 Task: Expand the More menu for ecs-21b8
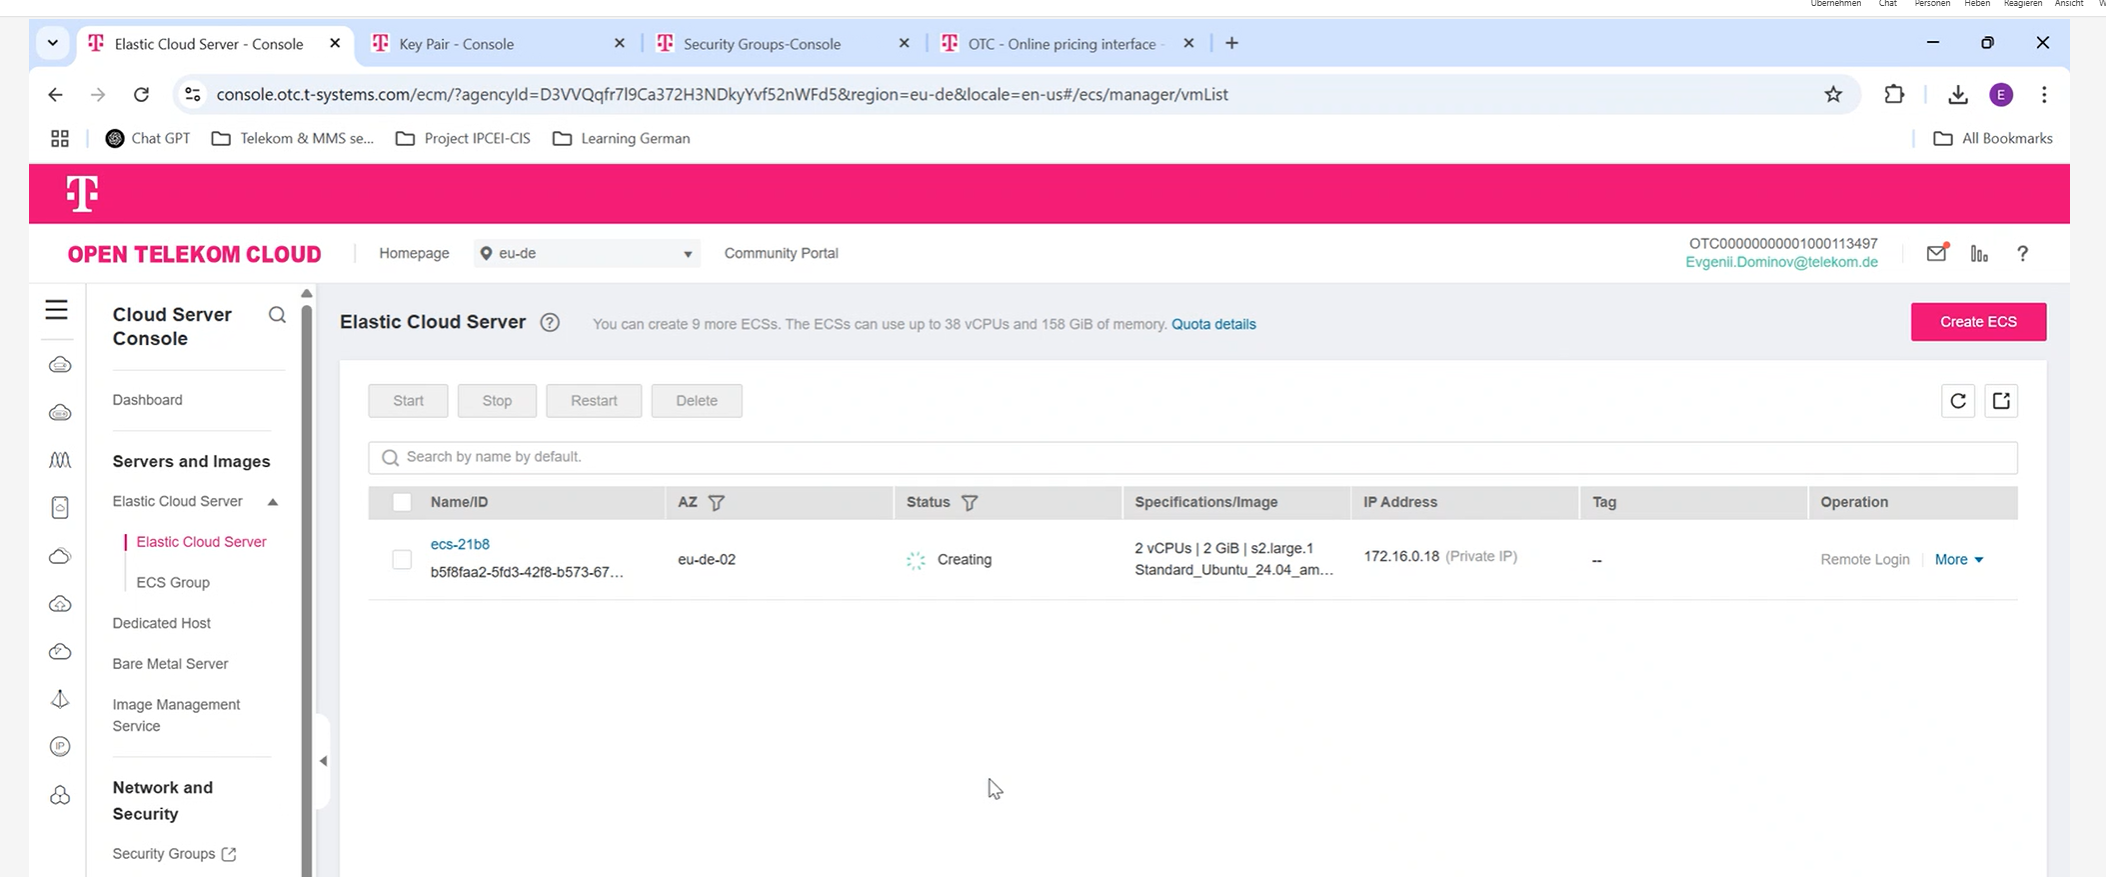point(1958,560)
